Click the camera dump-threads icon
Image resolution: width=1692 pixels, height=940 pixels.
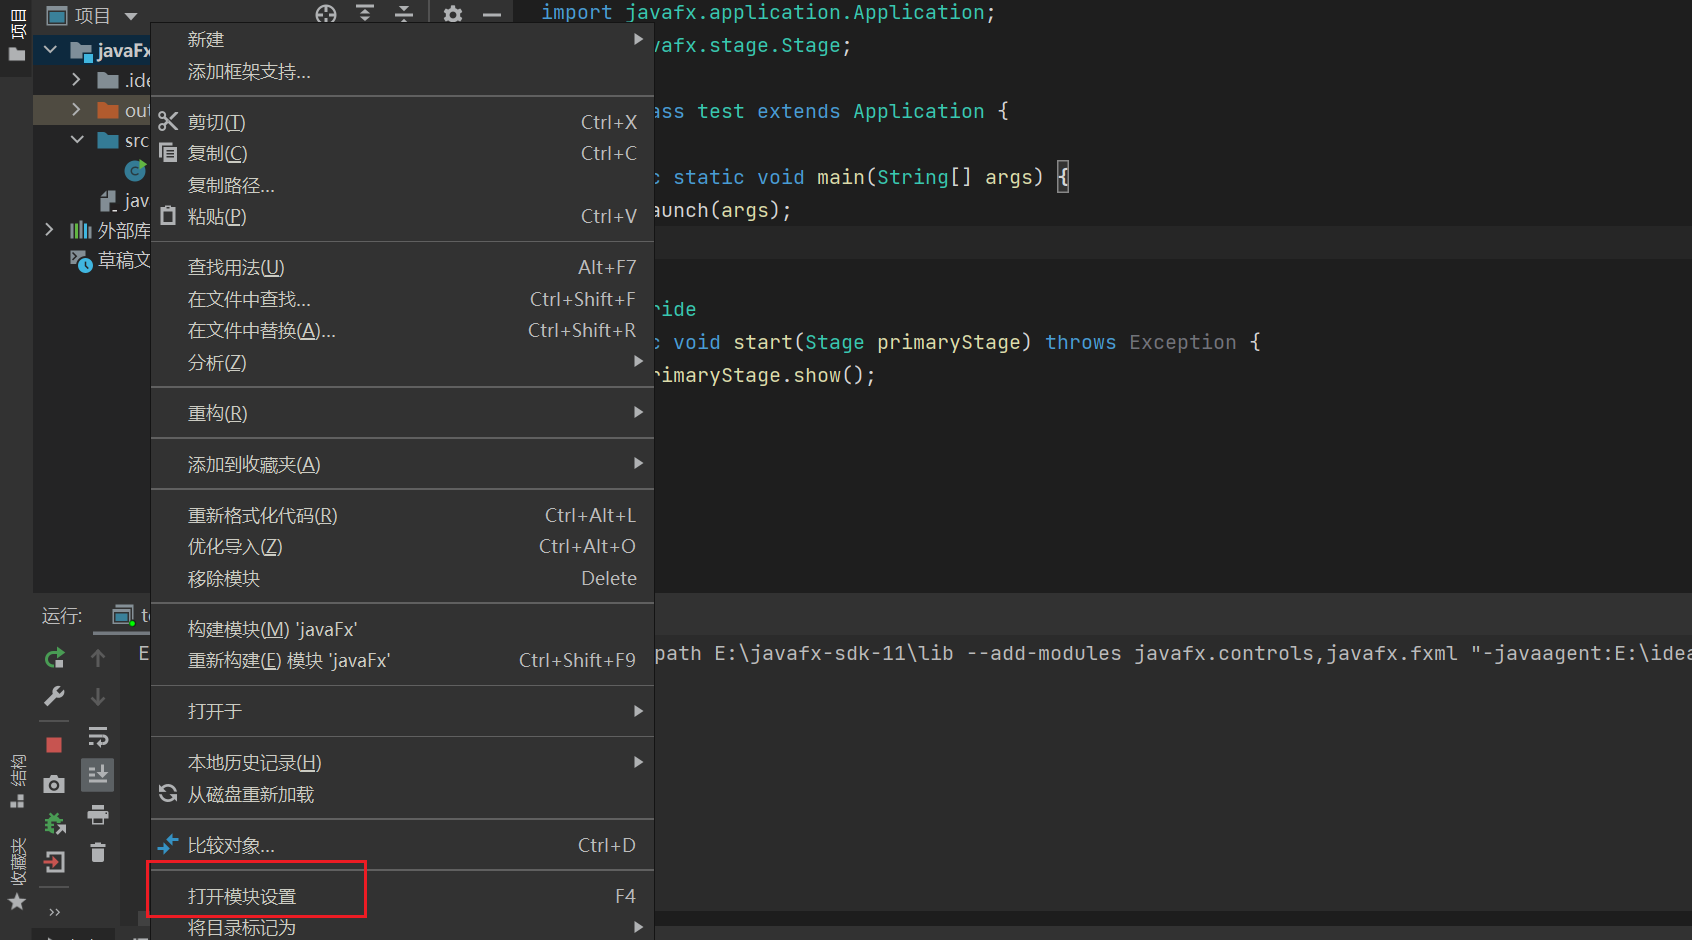coord(55,784)
